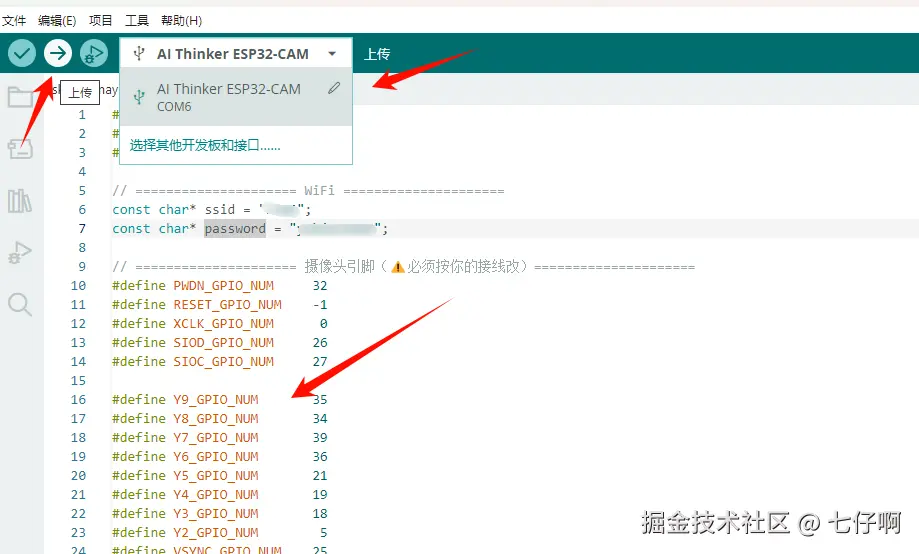Viewport: 919px width, 554px height.
Task: Start the Debug toolbar button
Action: [x=94, y=53]
